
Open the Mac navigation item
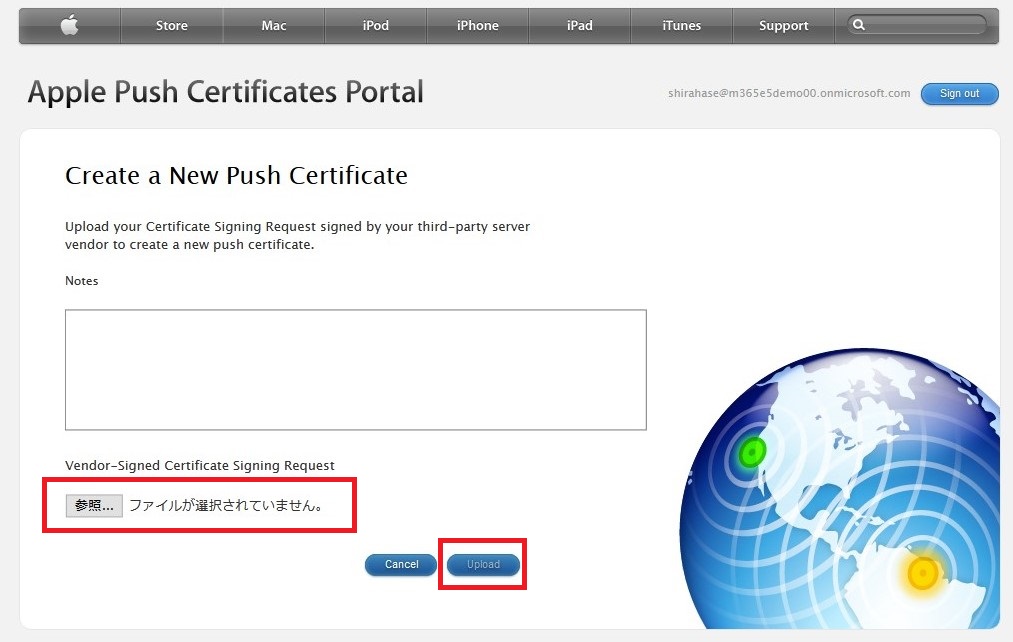point(273,26)
